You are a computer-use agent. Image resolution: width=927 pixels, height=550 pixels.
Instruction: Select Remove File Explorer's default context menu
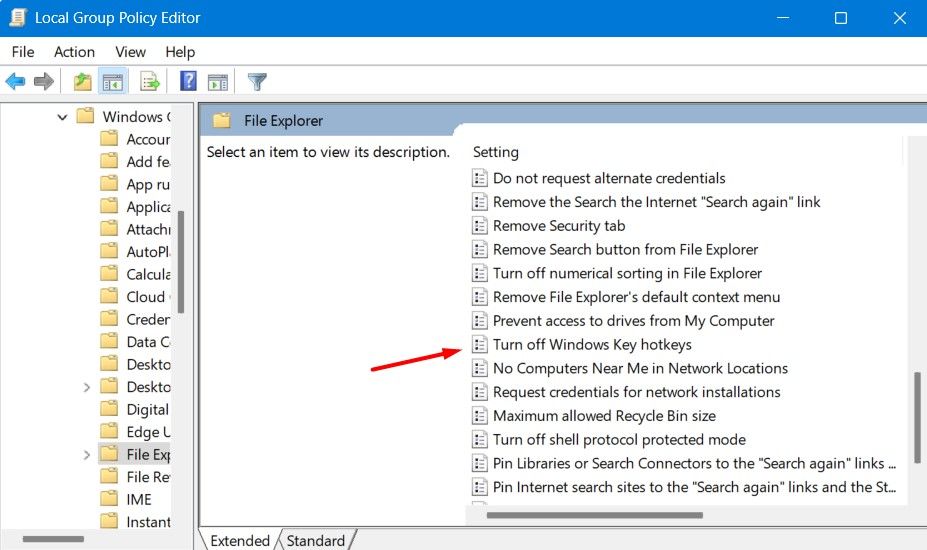pos(636,297)
